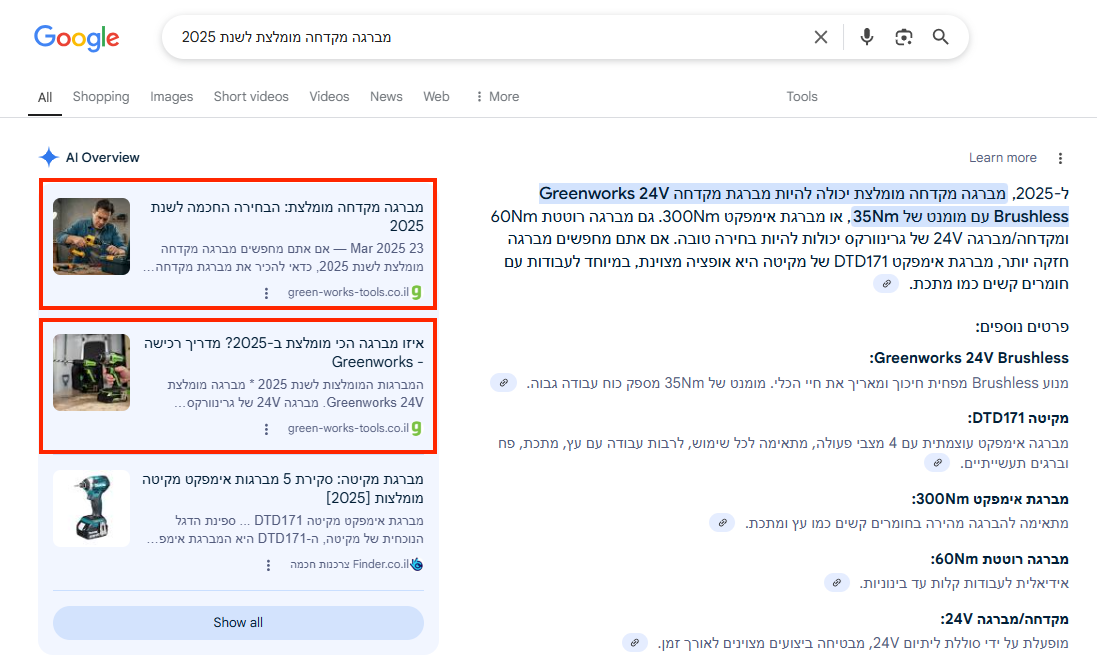Image resolution: width=1097 pixels, height=670 pixels.
Task: Switch to the Shopping tab
Action: click(x=101, y=97)
